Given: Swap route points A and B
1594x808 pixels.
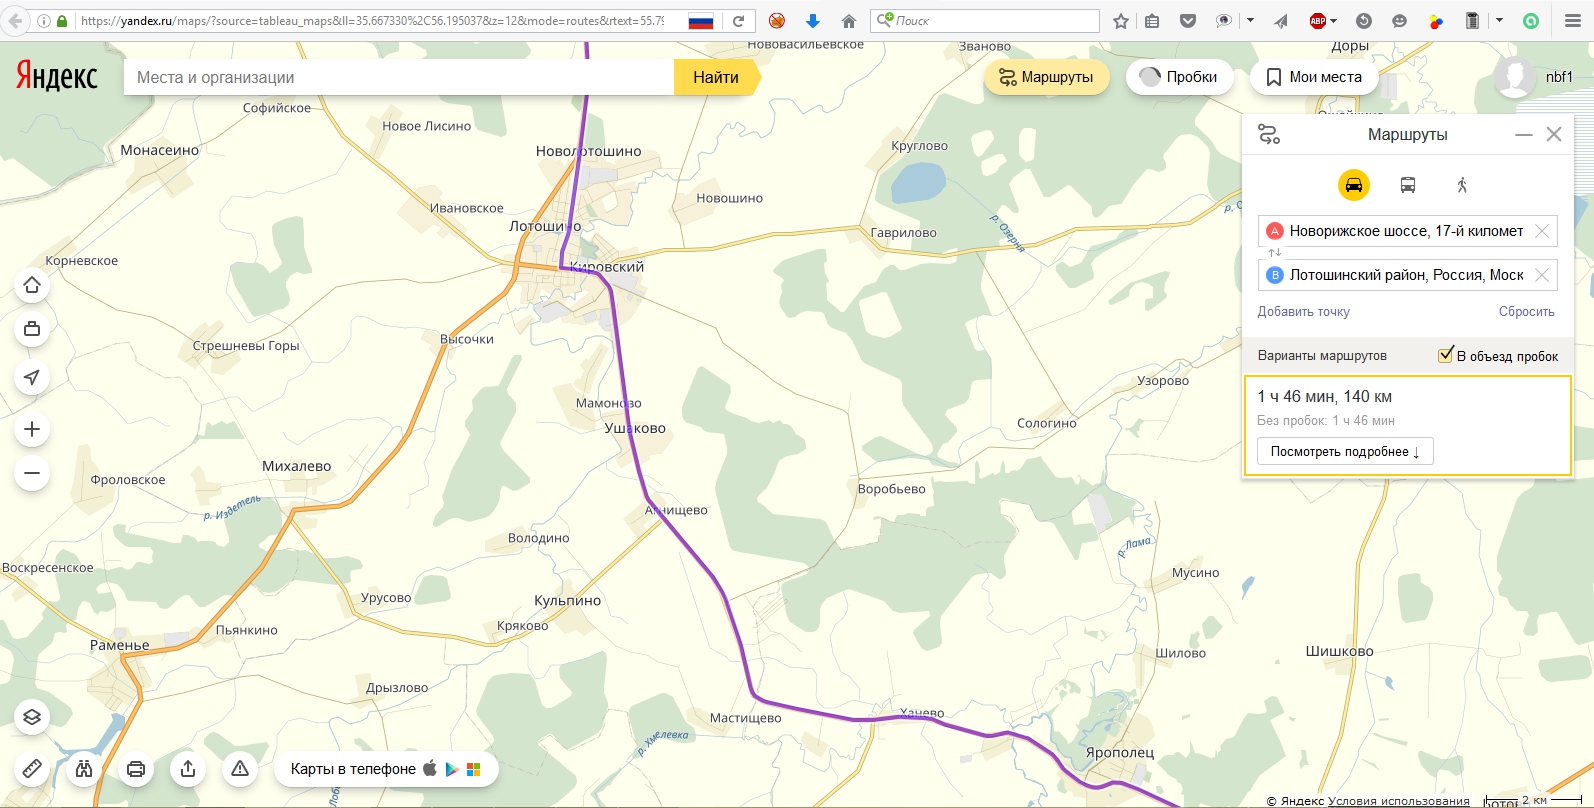Looking at the screenshot, I should pos(1274,253).
